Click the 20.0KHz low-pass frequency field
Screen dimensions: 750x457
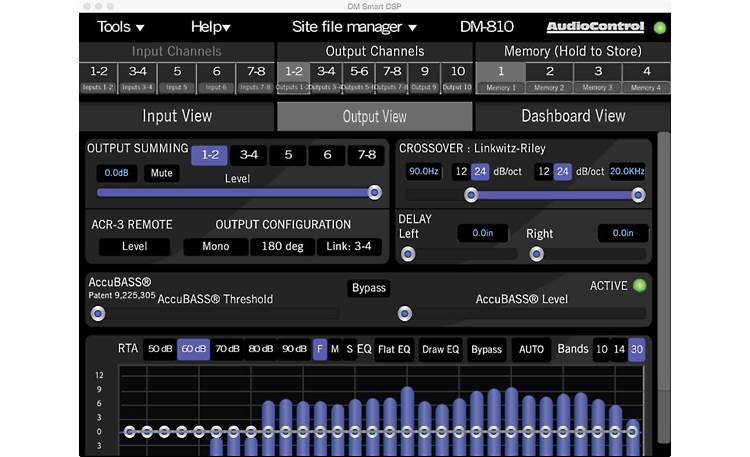(x=627, y=171)
